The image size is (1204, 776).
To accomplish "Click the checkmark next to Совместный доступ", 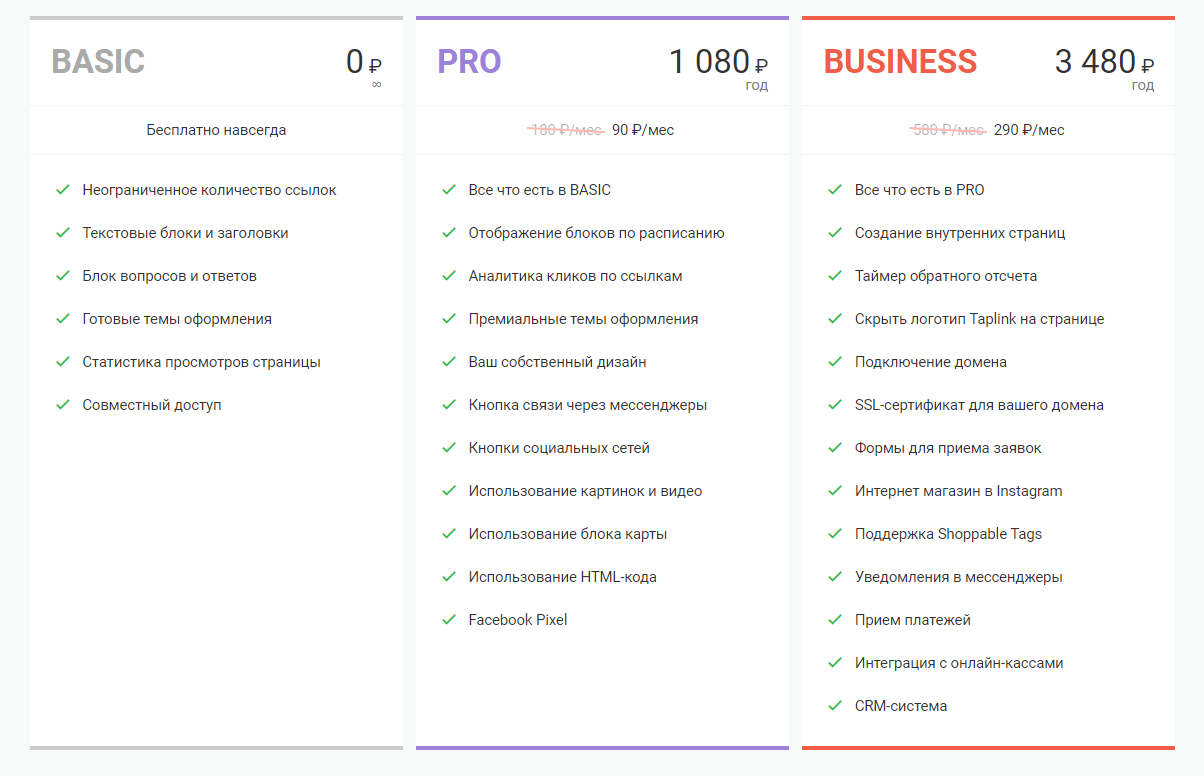I will click(62, 404).
